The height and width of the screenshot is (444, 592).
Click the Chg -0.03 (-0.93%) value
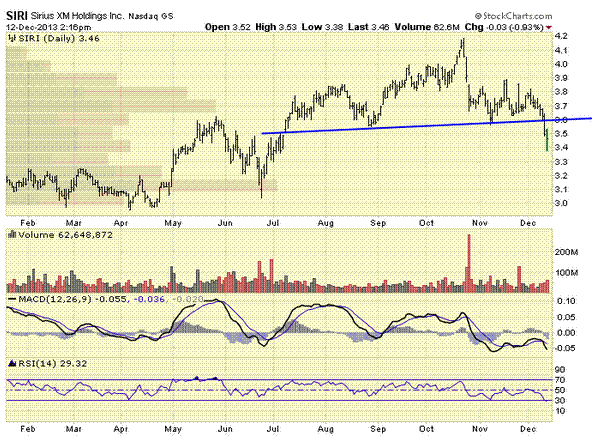[x=504, y=27]
